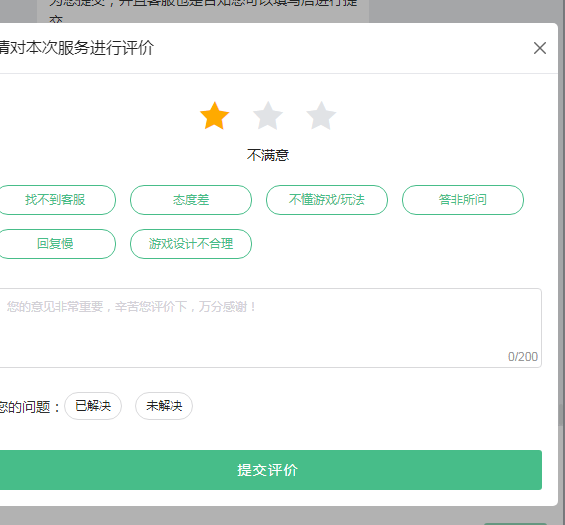Toggle the 态度差 reason tag
Viewport: 565px width, 525px height.
pos(191,200)
